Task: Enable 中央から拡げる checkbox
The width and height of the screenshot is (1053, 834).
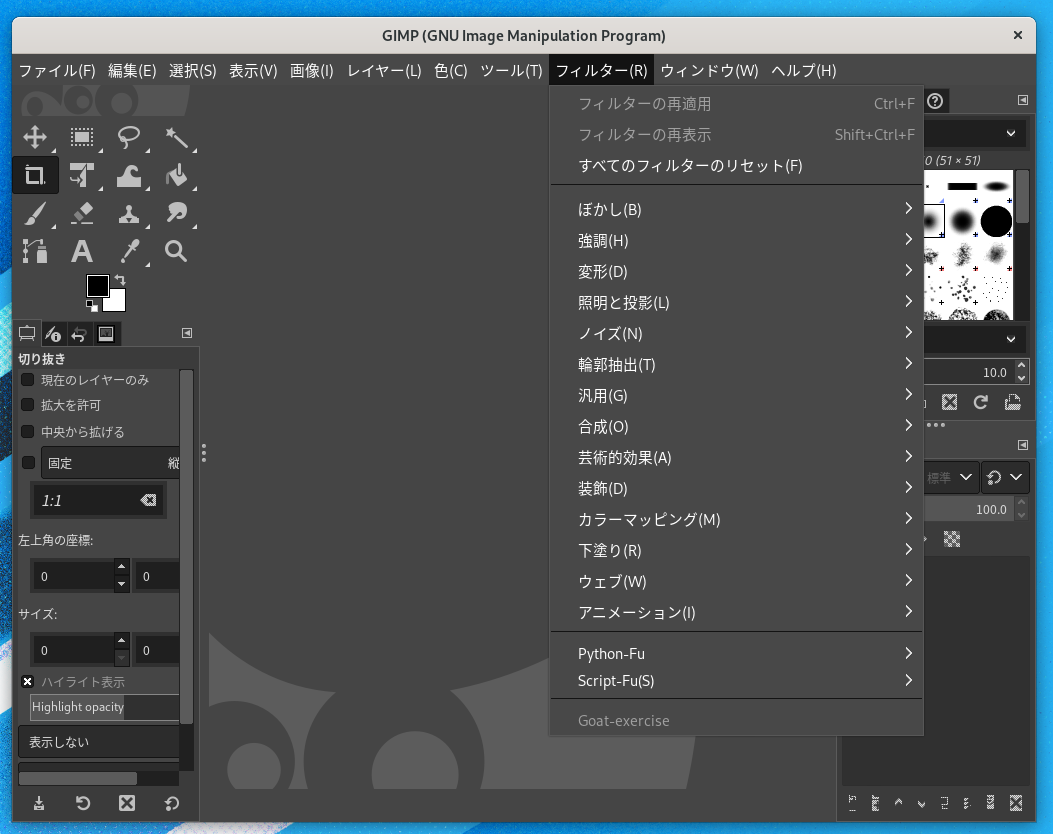Action: tap(28, 432)
